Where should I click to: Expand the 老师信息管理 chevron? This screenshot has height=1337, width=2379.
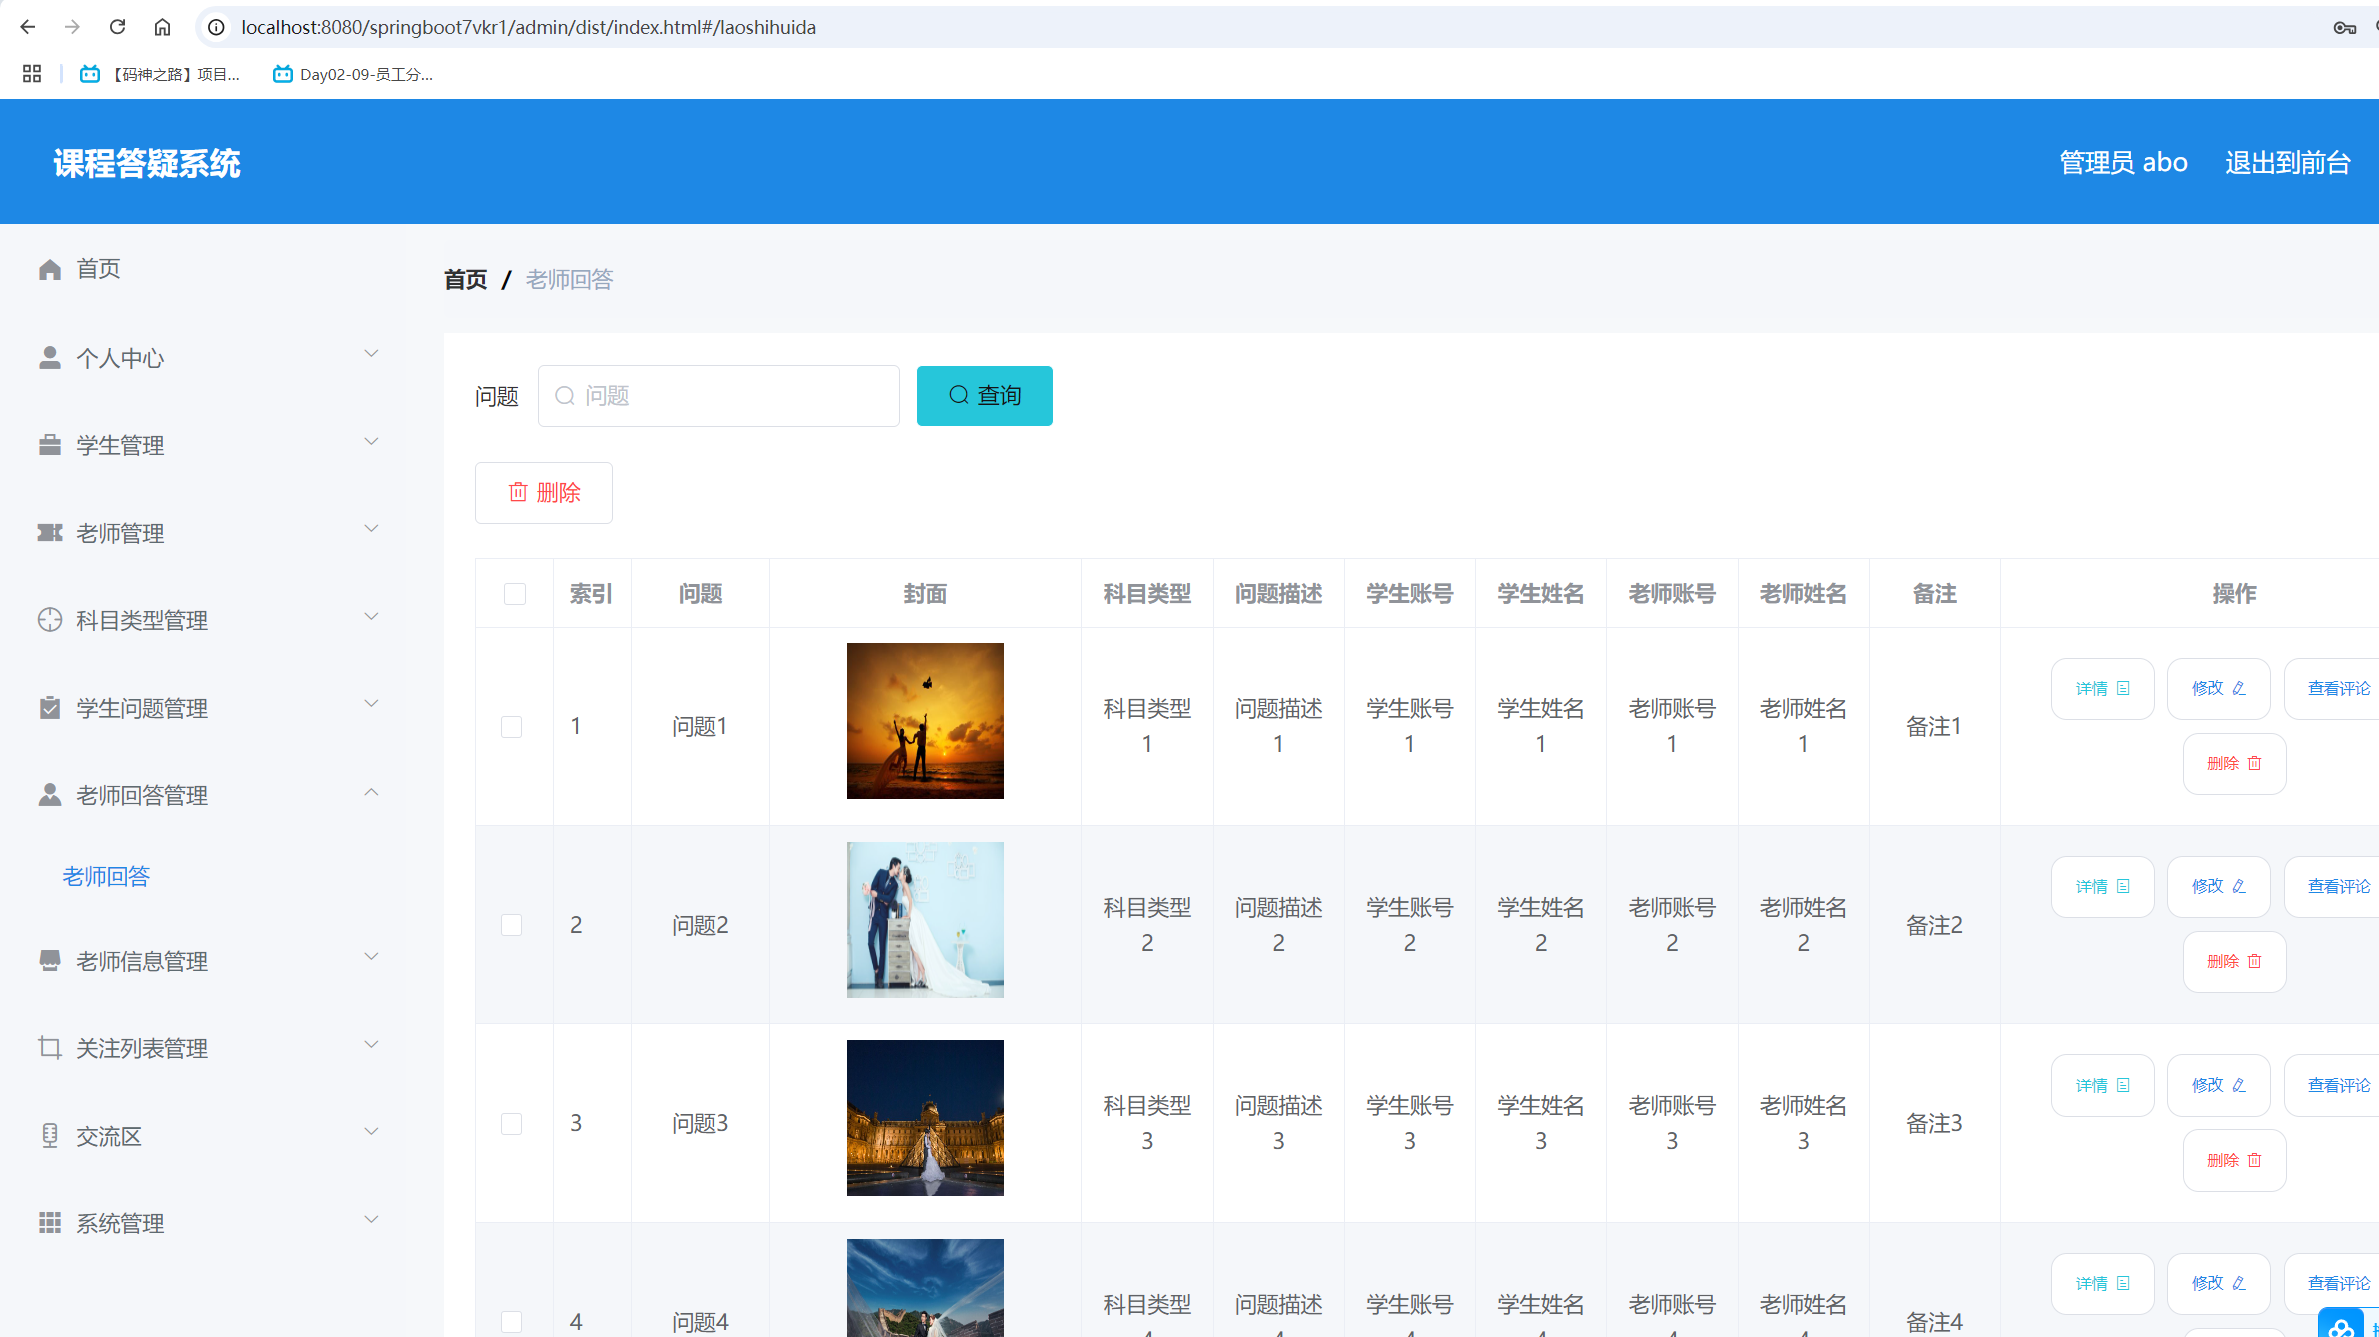tap(371, 957)
